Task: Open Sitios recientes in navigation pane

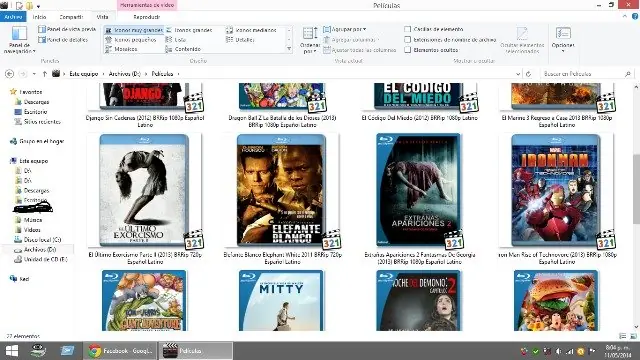Action: (42, 122)
